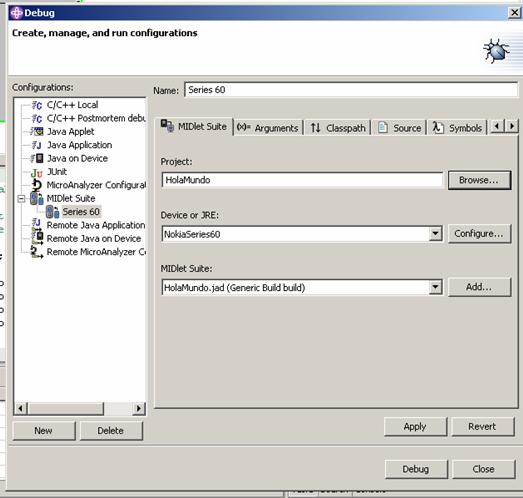This screenshot has width=523, height=498.
Task: Click the Close button
Action: (x=484, y=469)
